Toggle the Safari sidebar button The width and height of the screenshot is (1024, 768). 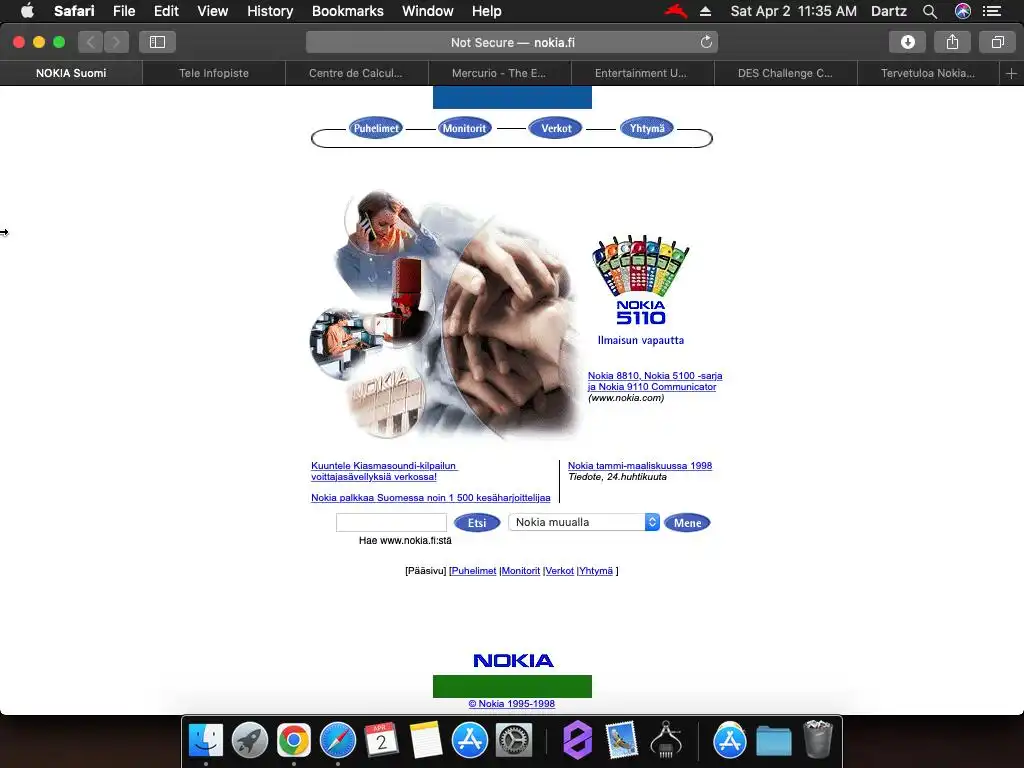click(157, 42)
